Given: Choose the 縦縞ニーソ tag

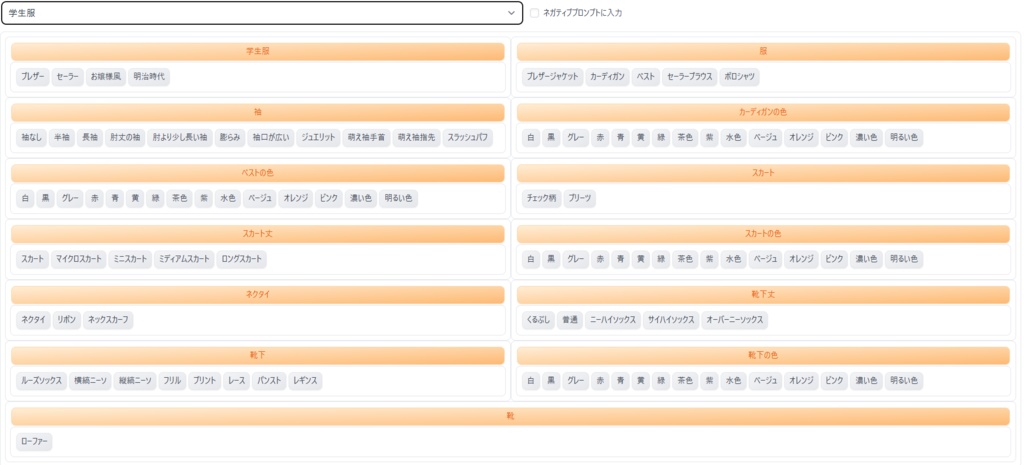Looking at the screenshot, I should coord(135,381).
